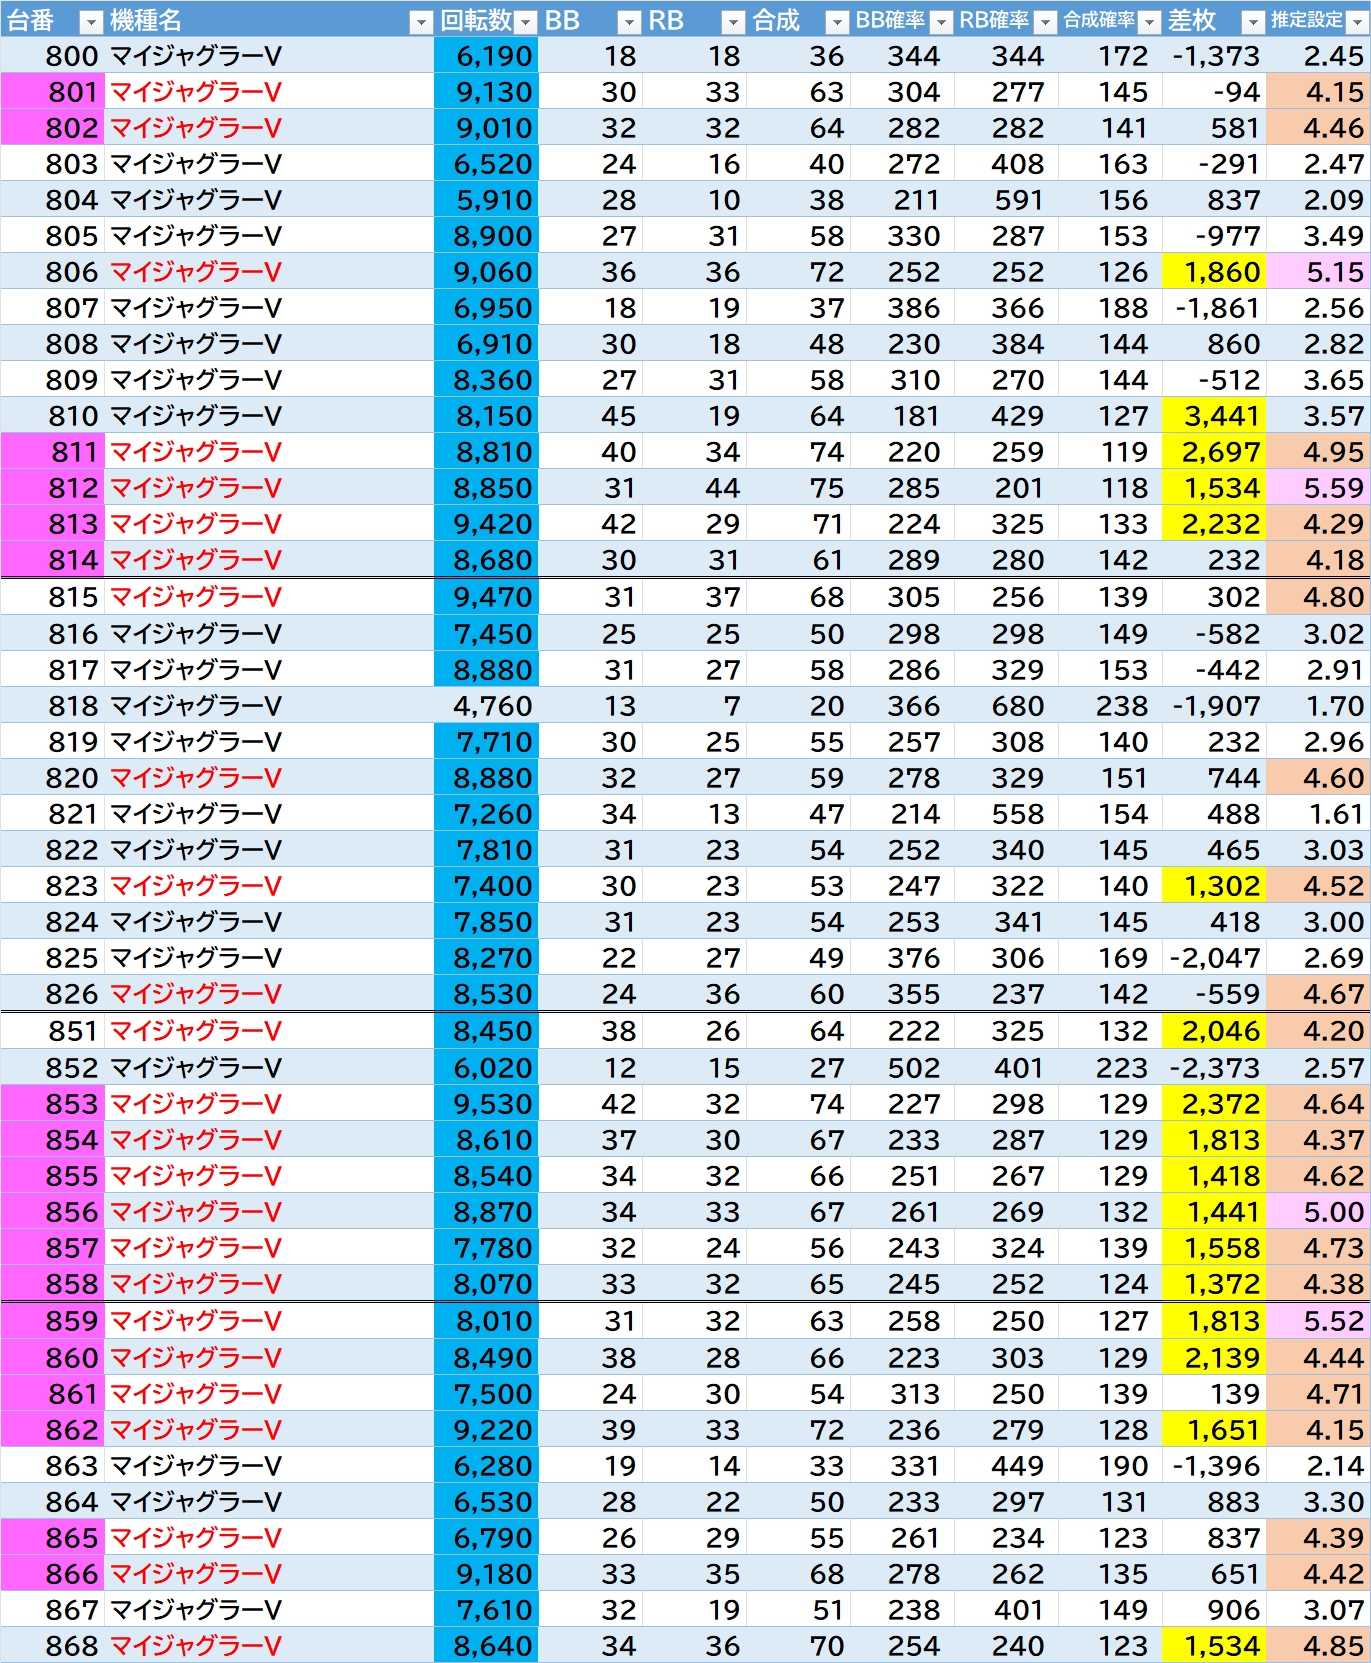Select the machine number cell 818
The image size is (1371, 1663).
[x=52, y=706]
